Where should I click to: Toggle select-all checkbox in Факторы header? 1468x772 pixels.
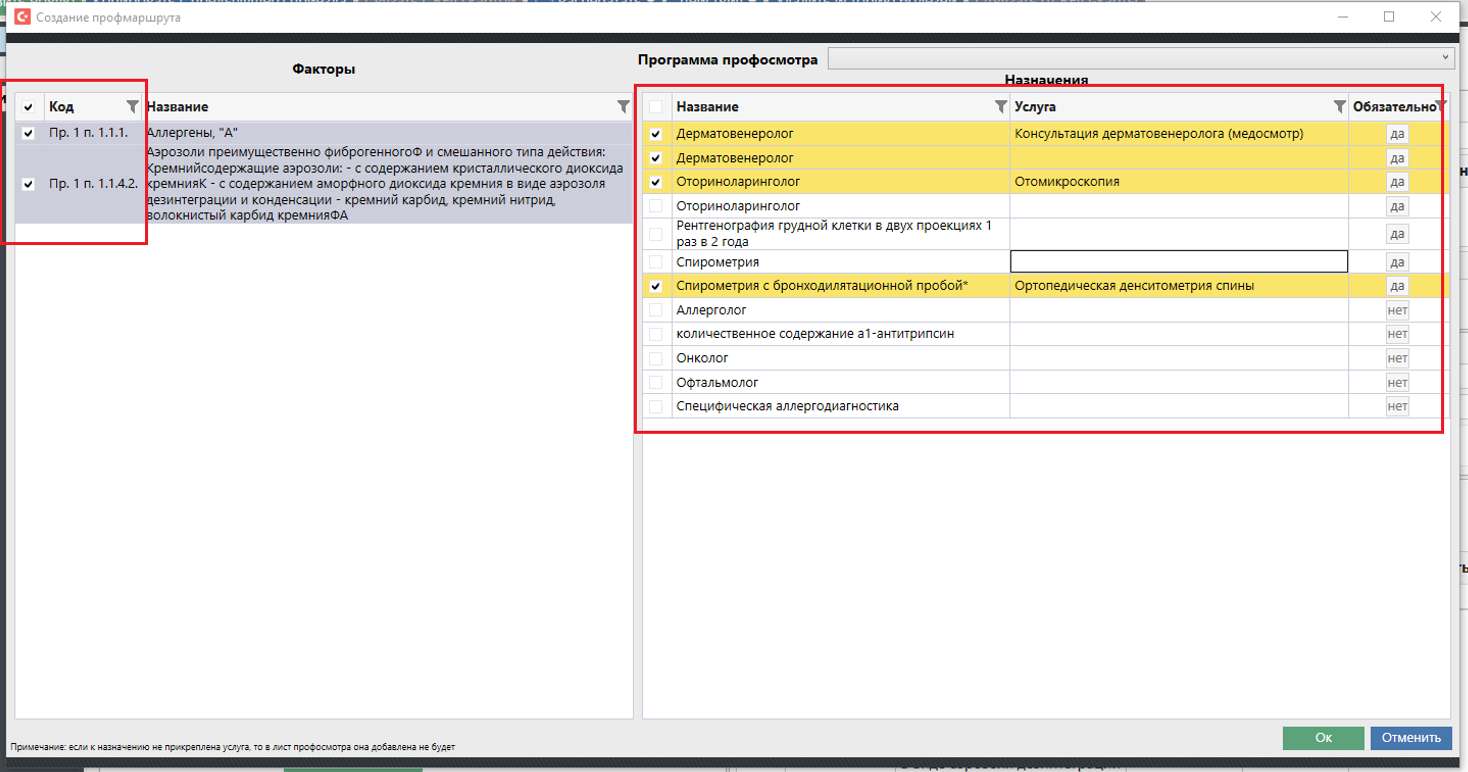[28, 107]
